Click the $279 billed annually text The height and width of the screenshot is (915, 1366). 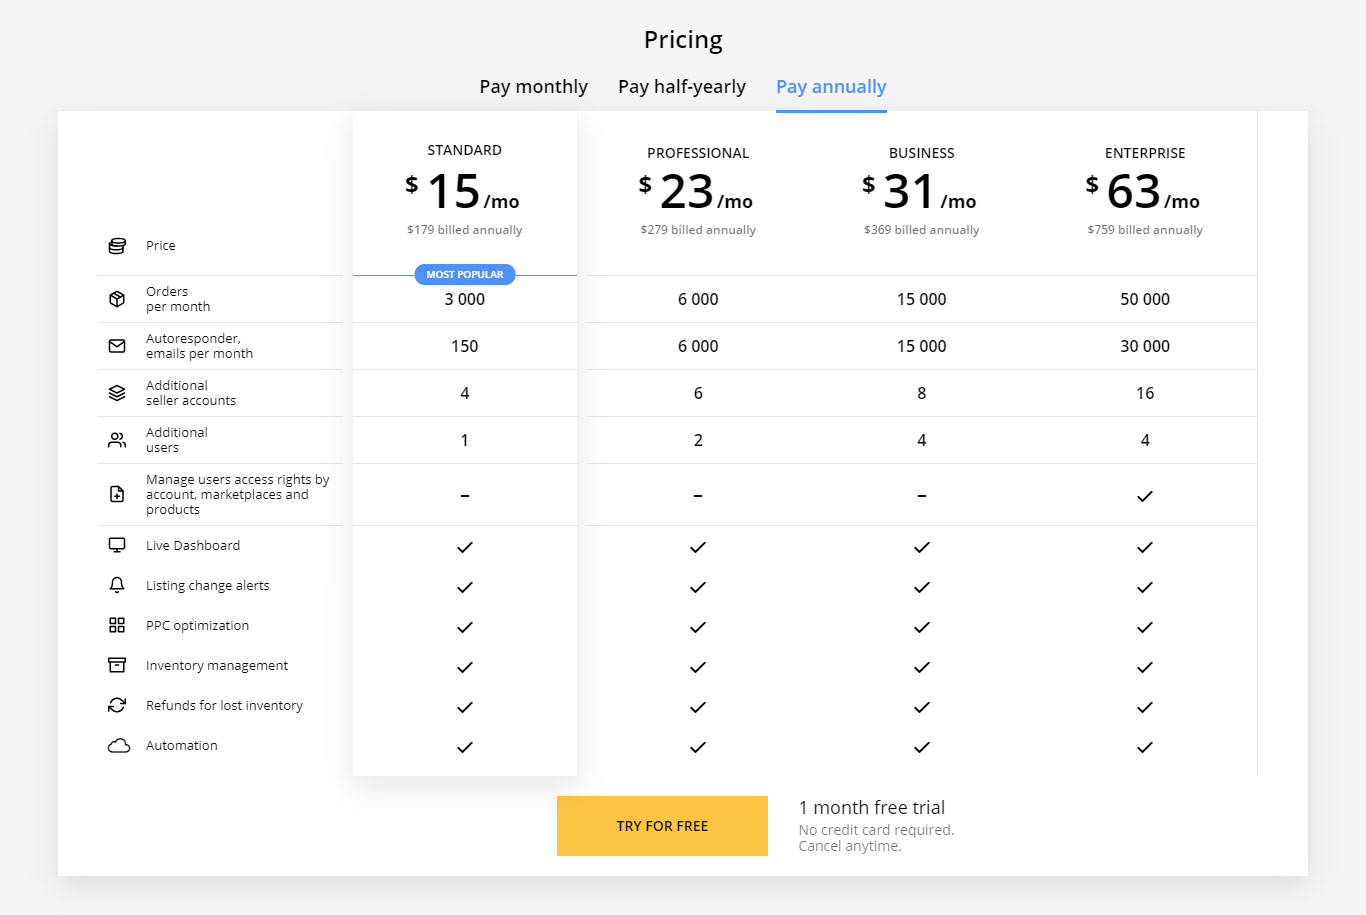pos(698,230)
